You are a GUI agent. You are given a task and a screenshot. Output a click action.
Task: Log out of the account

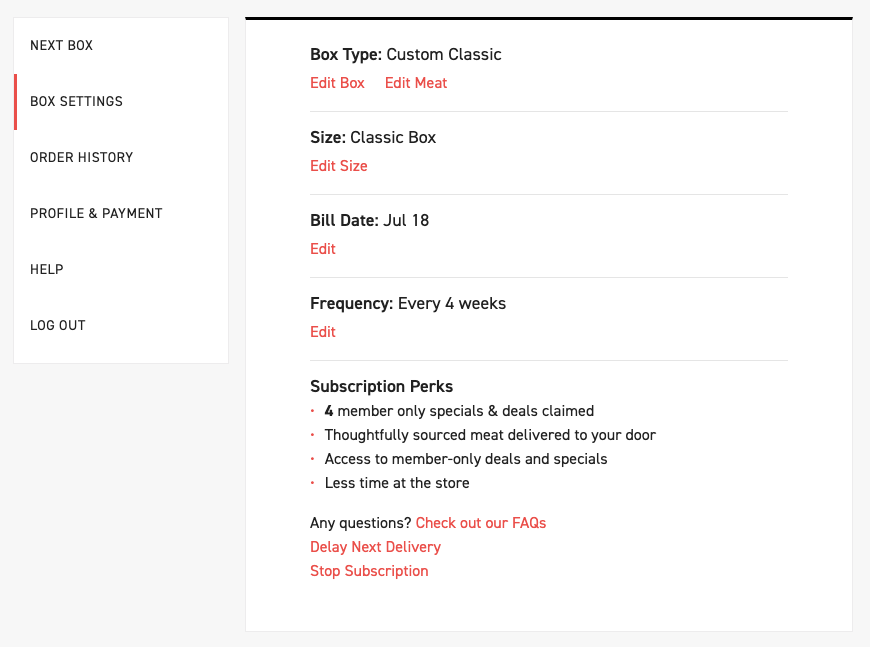[58, 326]
